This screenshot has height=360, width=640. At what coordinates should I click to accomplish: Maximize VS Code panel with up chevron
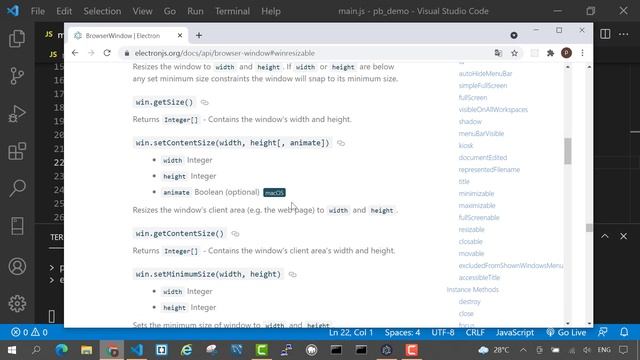tap(604, 236)
